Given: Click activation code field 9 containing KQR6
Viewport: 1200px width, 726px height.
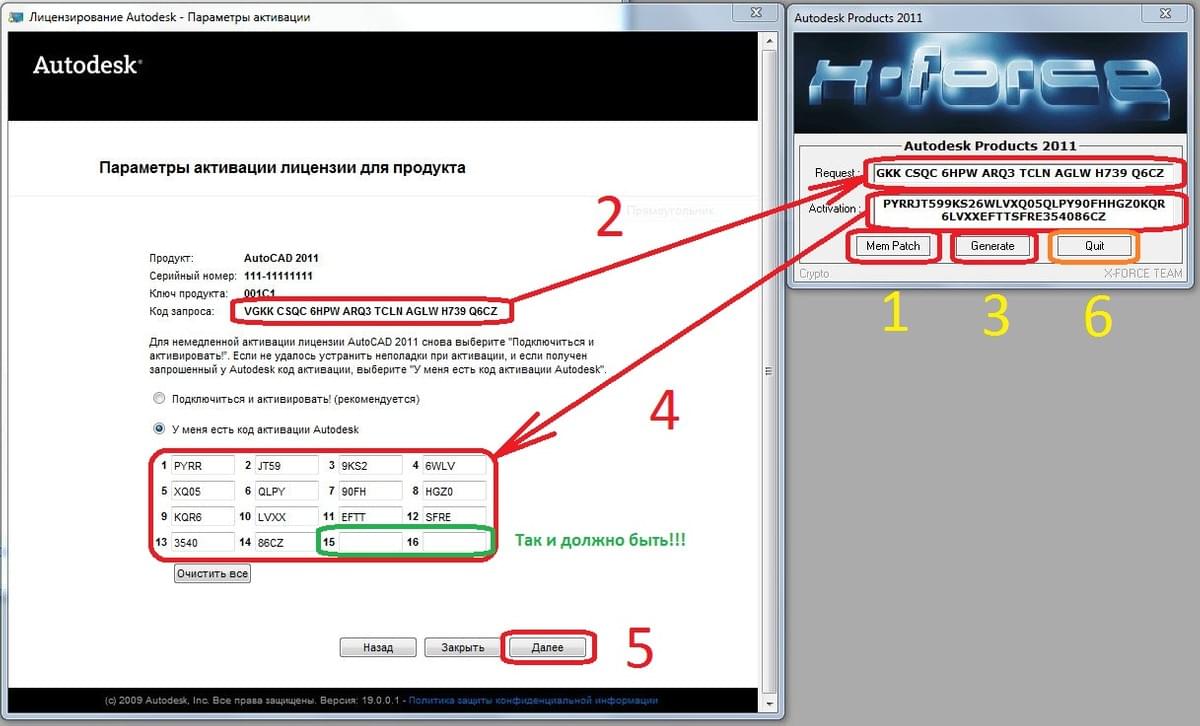Looking at the screenshot, I should coord(201,517).
